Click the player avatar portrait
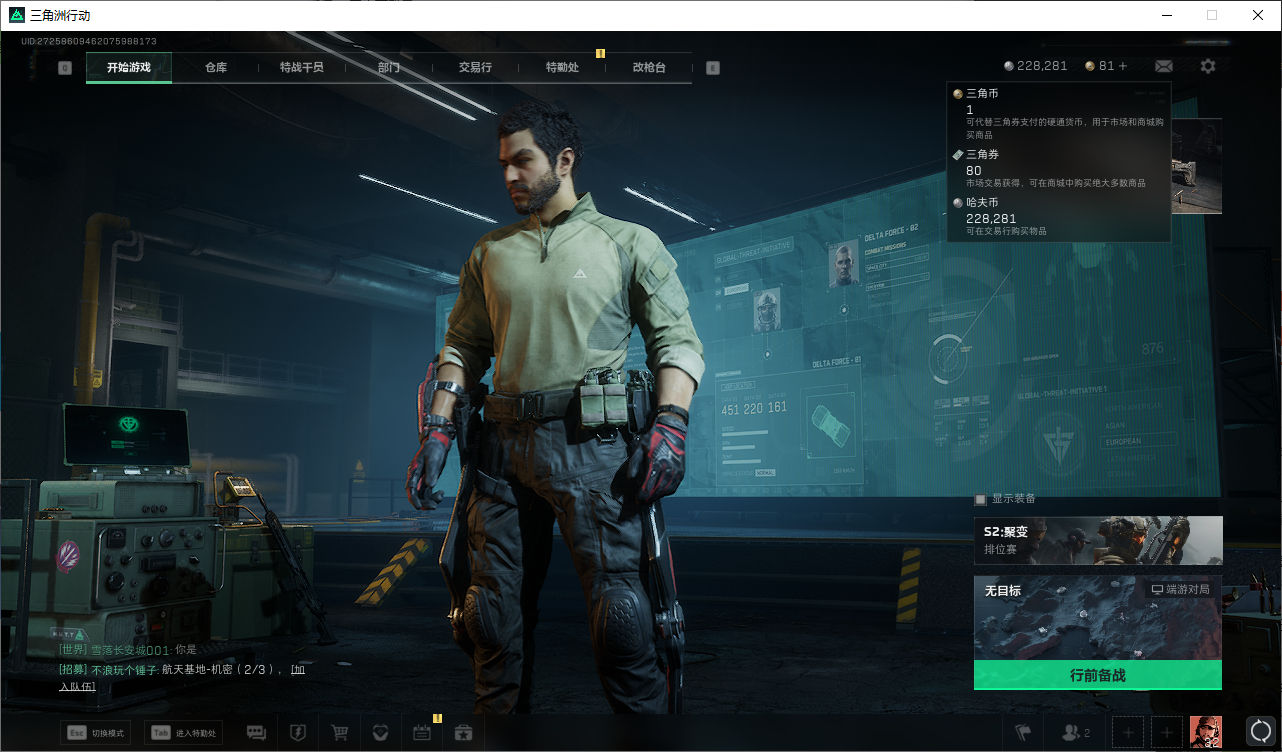1282x752 pixels. click(x=1206, y=733)
